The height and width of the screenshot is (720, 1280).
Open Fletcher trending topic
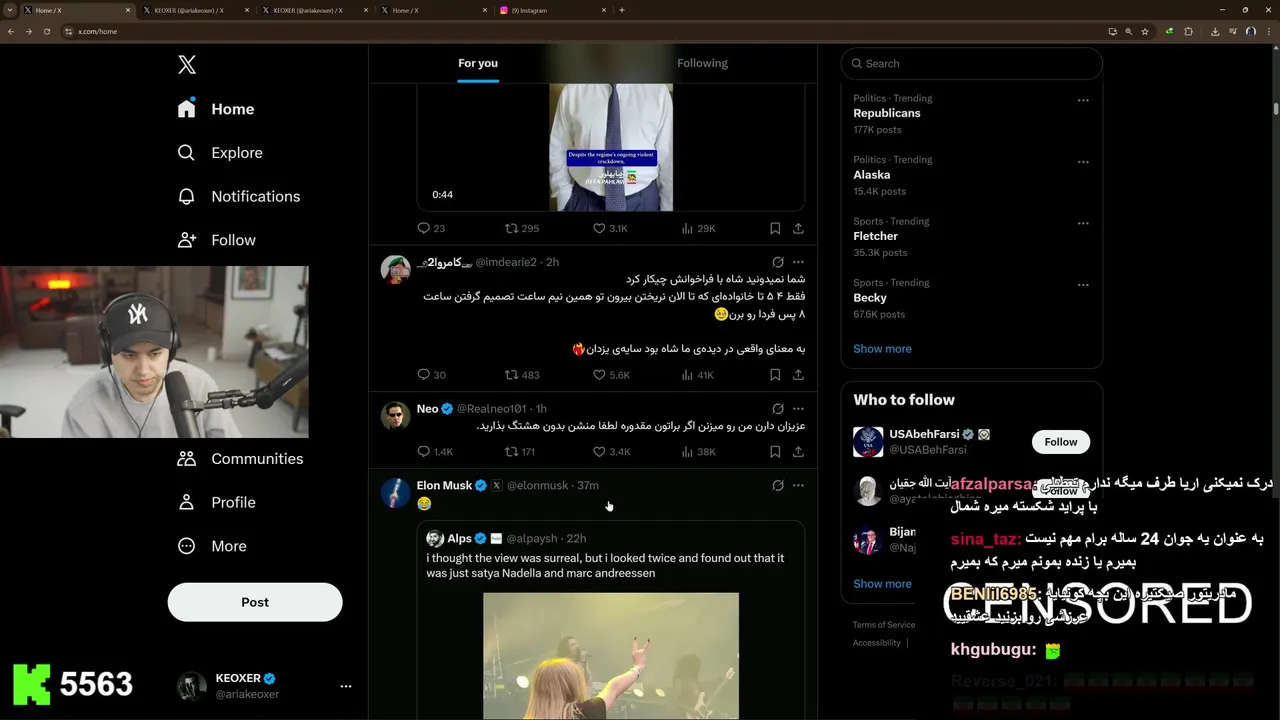pos(875,236)
